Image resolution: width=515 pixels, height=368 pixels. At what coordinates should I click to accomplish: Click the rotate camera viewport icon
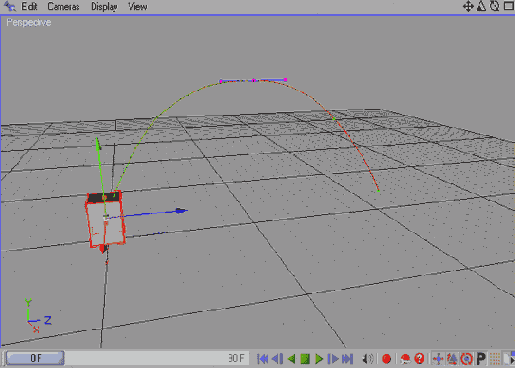(495, 6)
